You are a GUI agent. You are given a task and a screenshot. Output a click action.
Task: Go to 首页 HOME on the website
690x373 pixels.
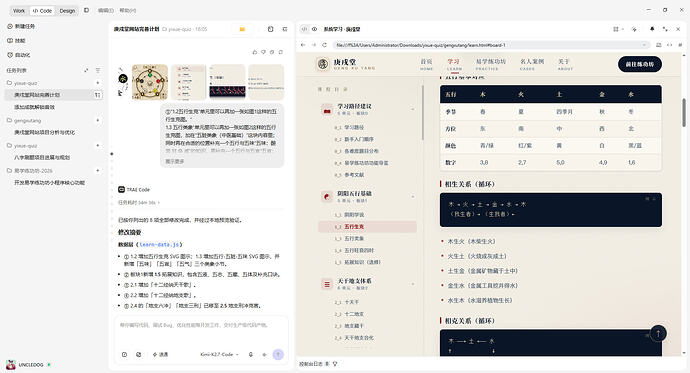426,64
